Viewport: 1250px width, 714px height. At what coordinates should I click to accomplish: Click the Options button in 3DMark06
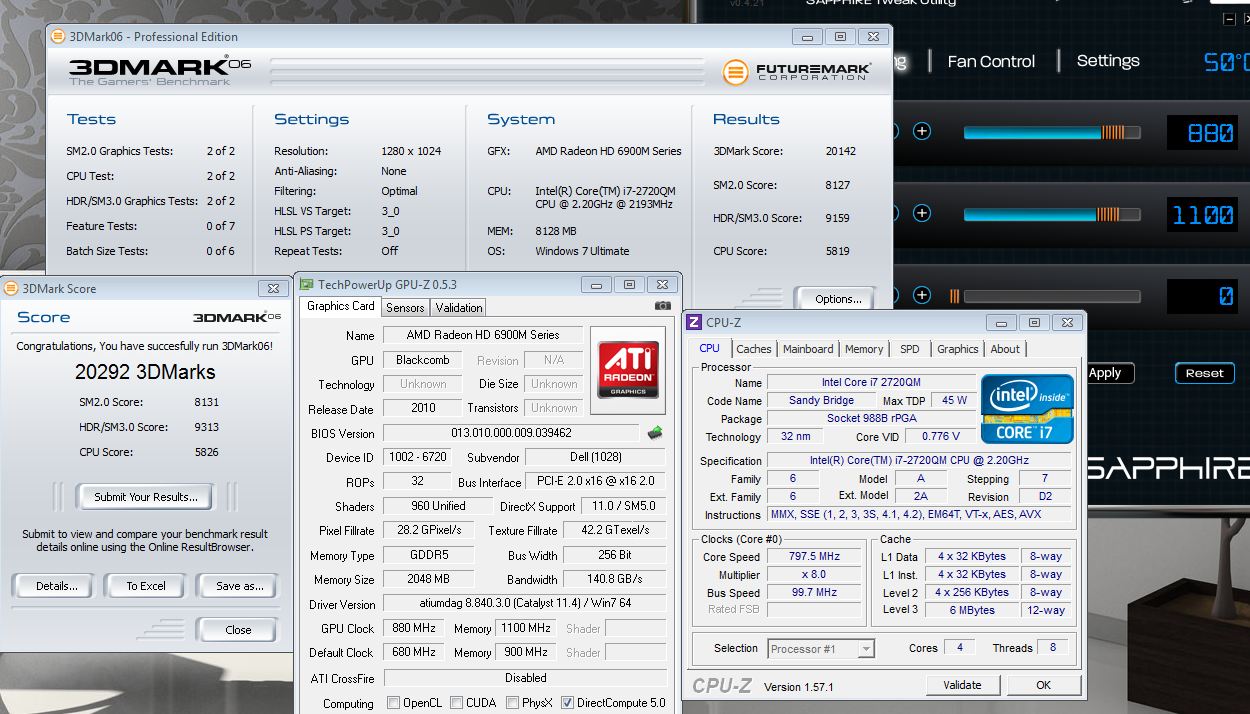(x=838, y=298)
